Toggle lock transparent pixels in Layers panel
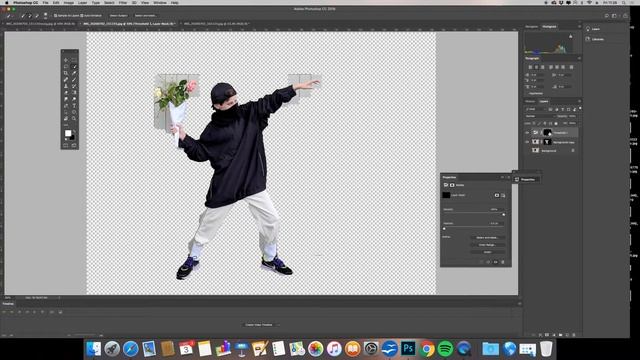The width and height of the screenshot is (640, 360). point(534,123)
